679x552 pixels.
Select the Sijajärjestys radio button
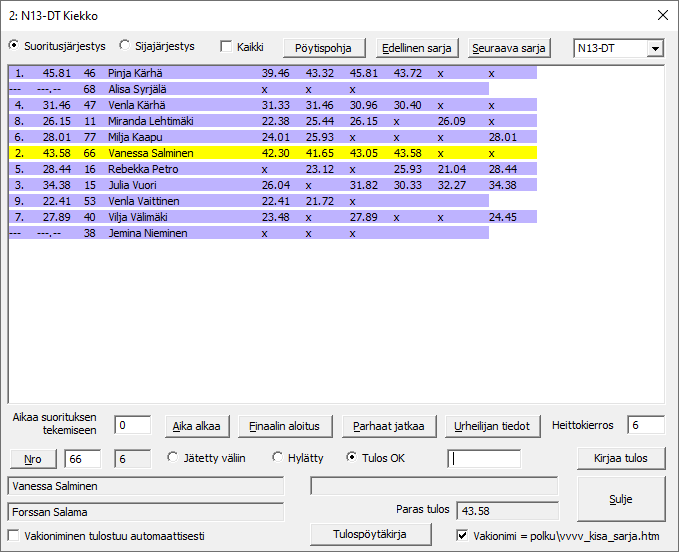[x=126, y=46]
